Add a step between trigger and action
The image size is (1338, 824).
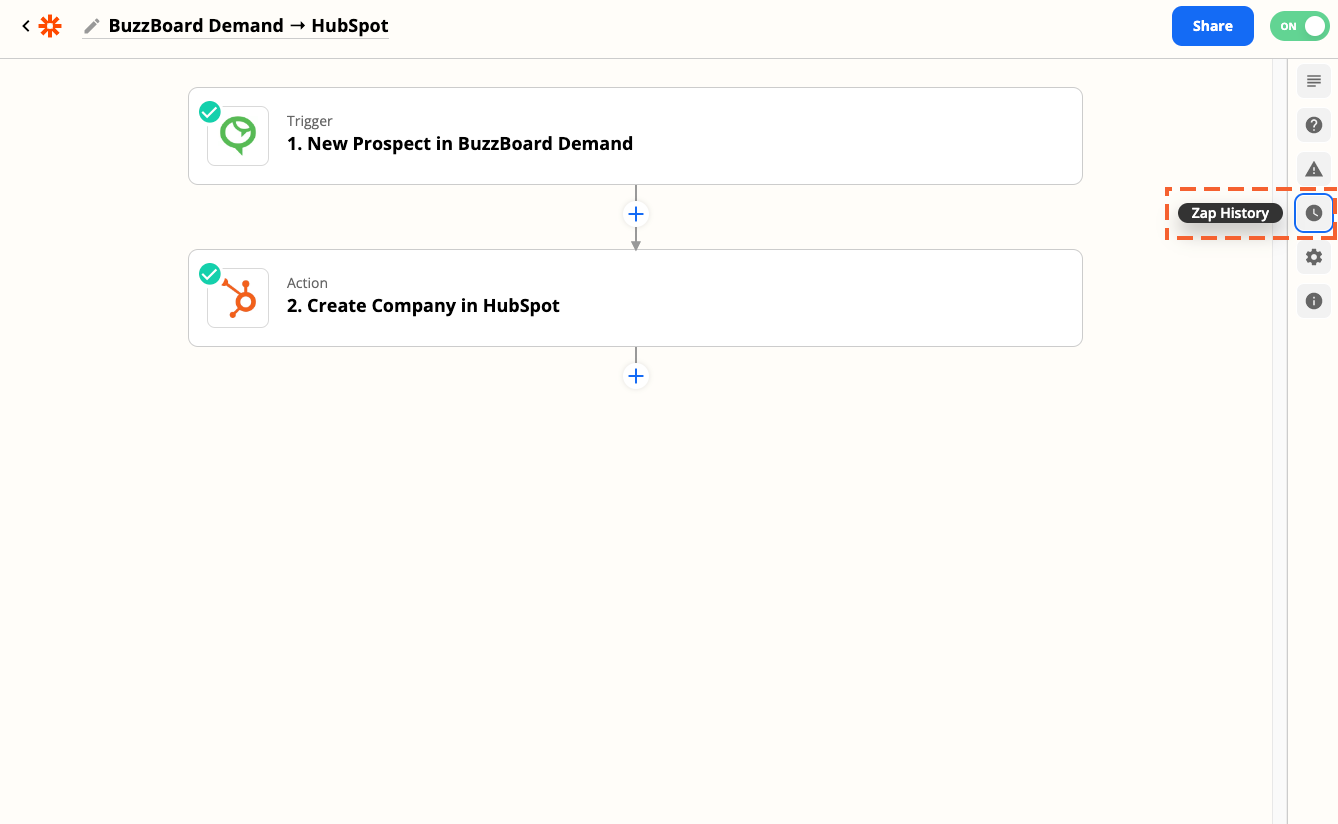(635, 214)
